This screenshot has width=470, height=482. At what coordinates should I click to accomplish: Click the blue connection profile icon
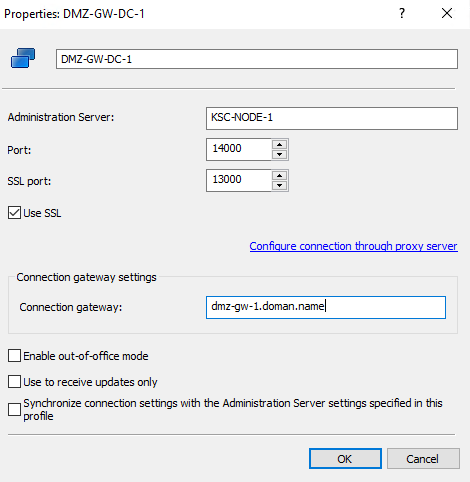(x=23, y=58)
